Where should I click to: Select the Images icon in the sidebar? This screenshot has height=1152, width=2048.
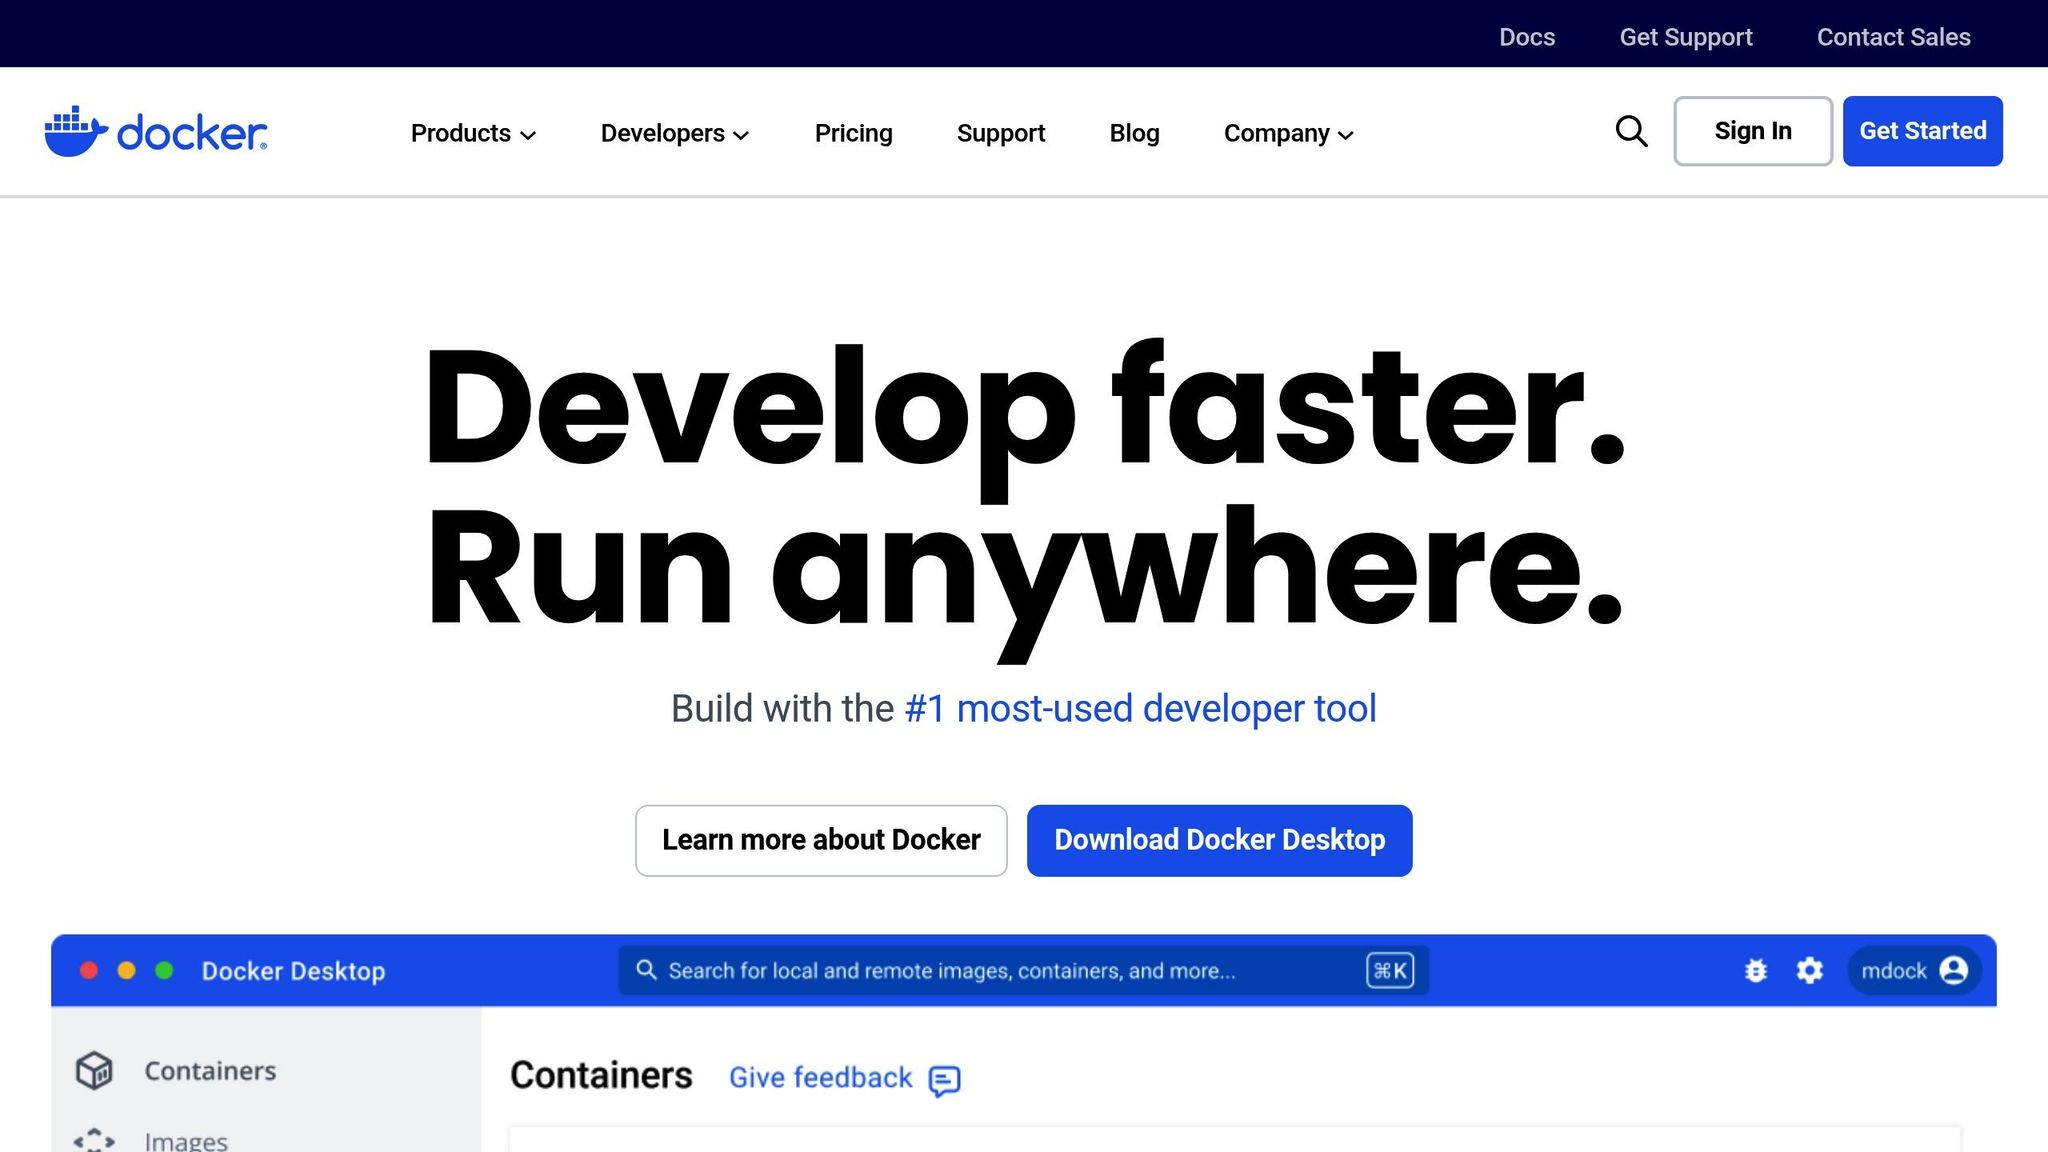93,1140
